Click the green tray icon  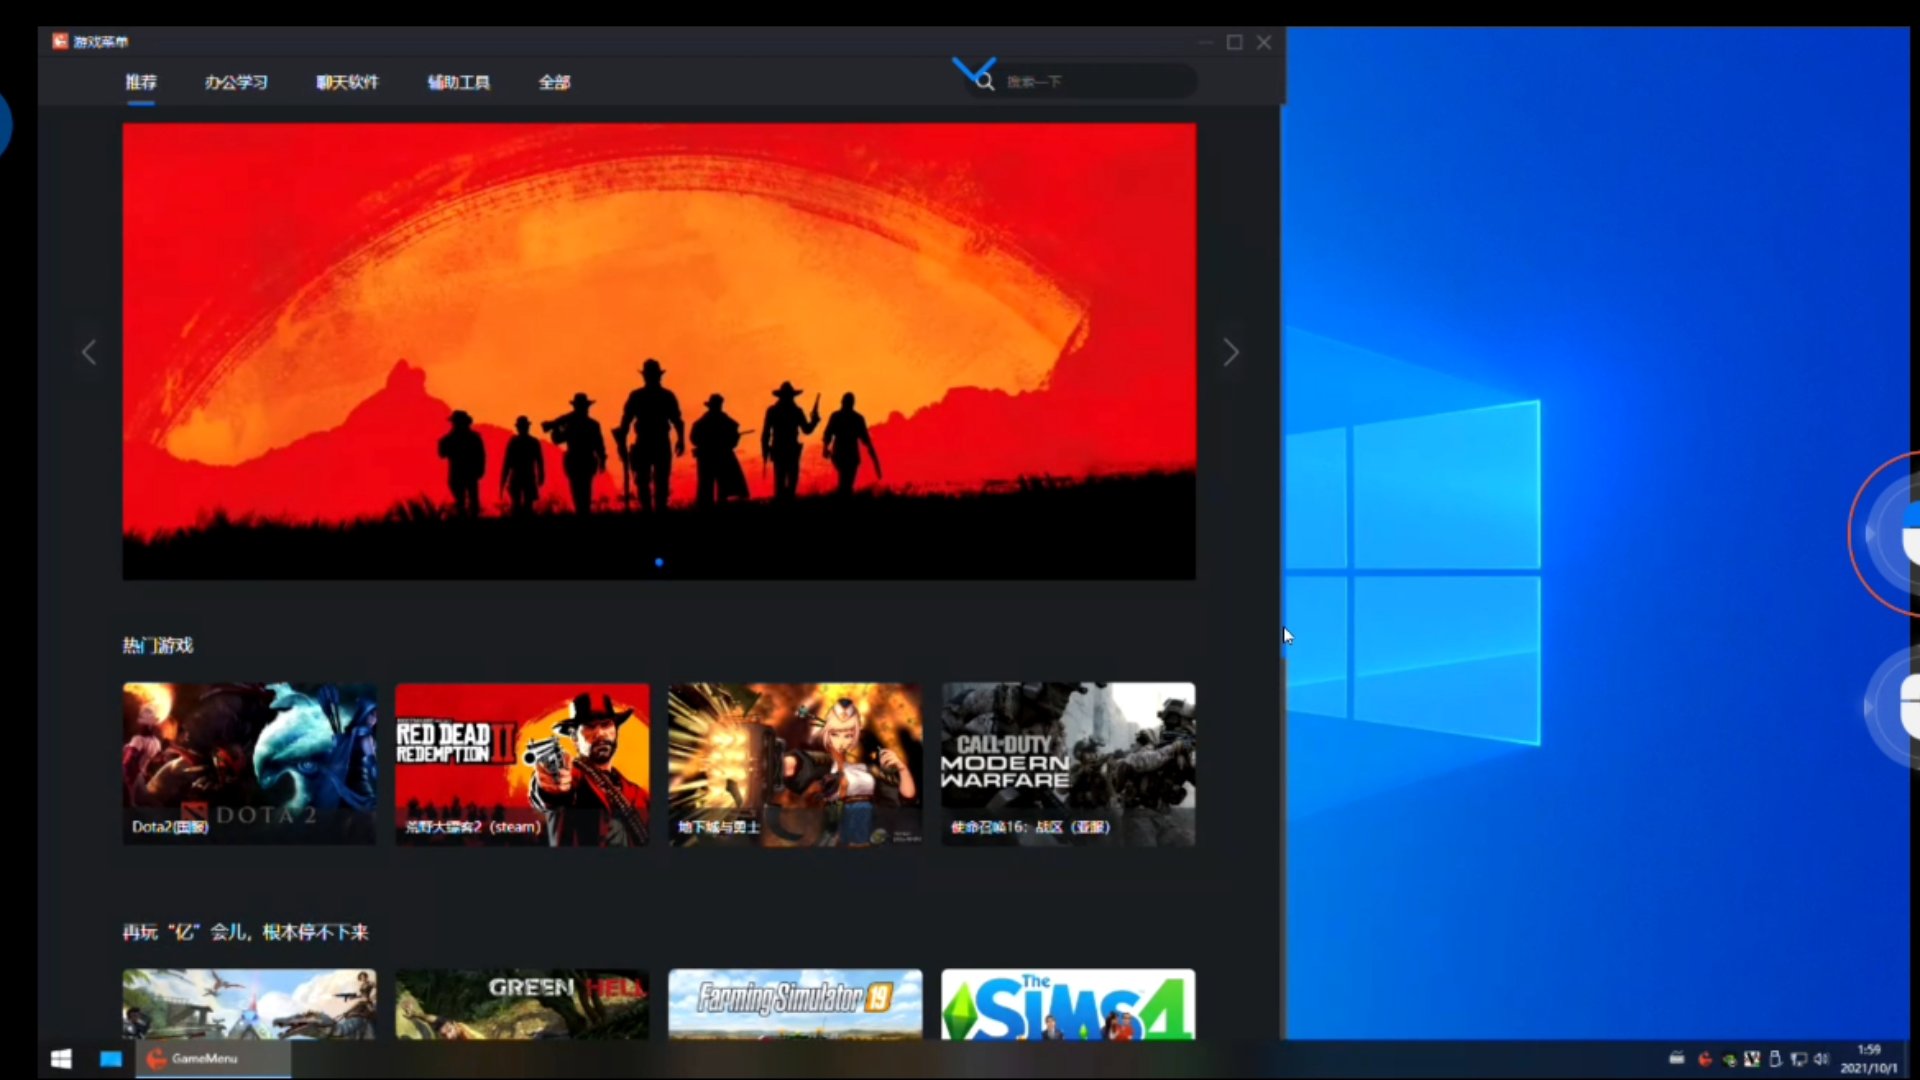[x=1729, y=1059]
